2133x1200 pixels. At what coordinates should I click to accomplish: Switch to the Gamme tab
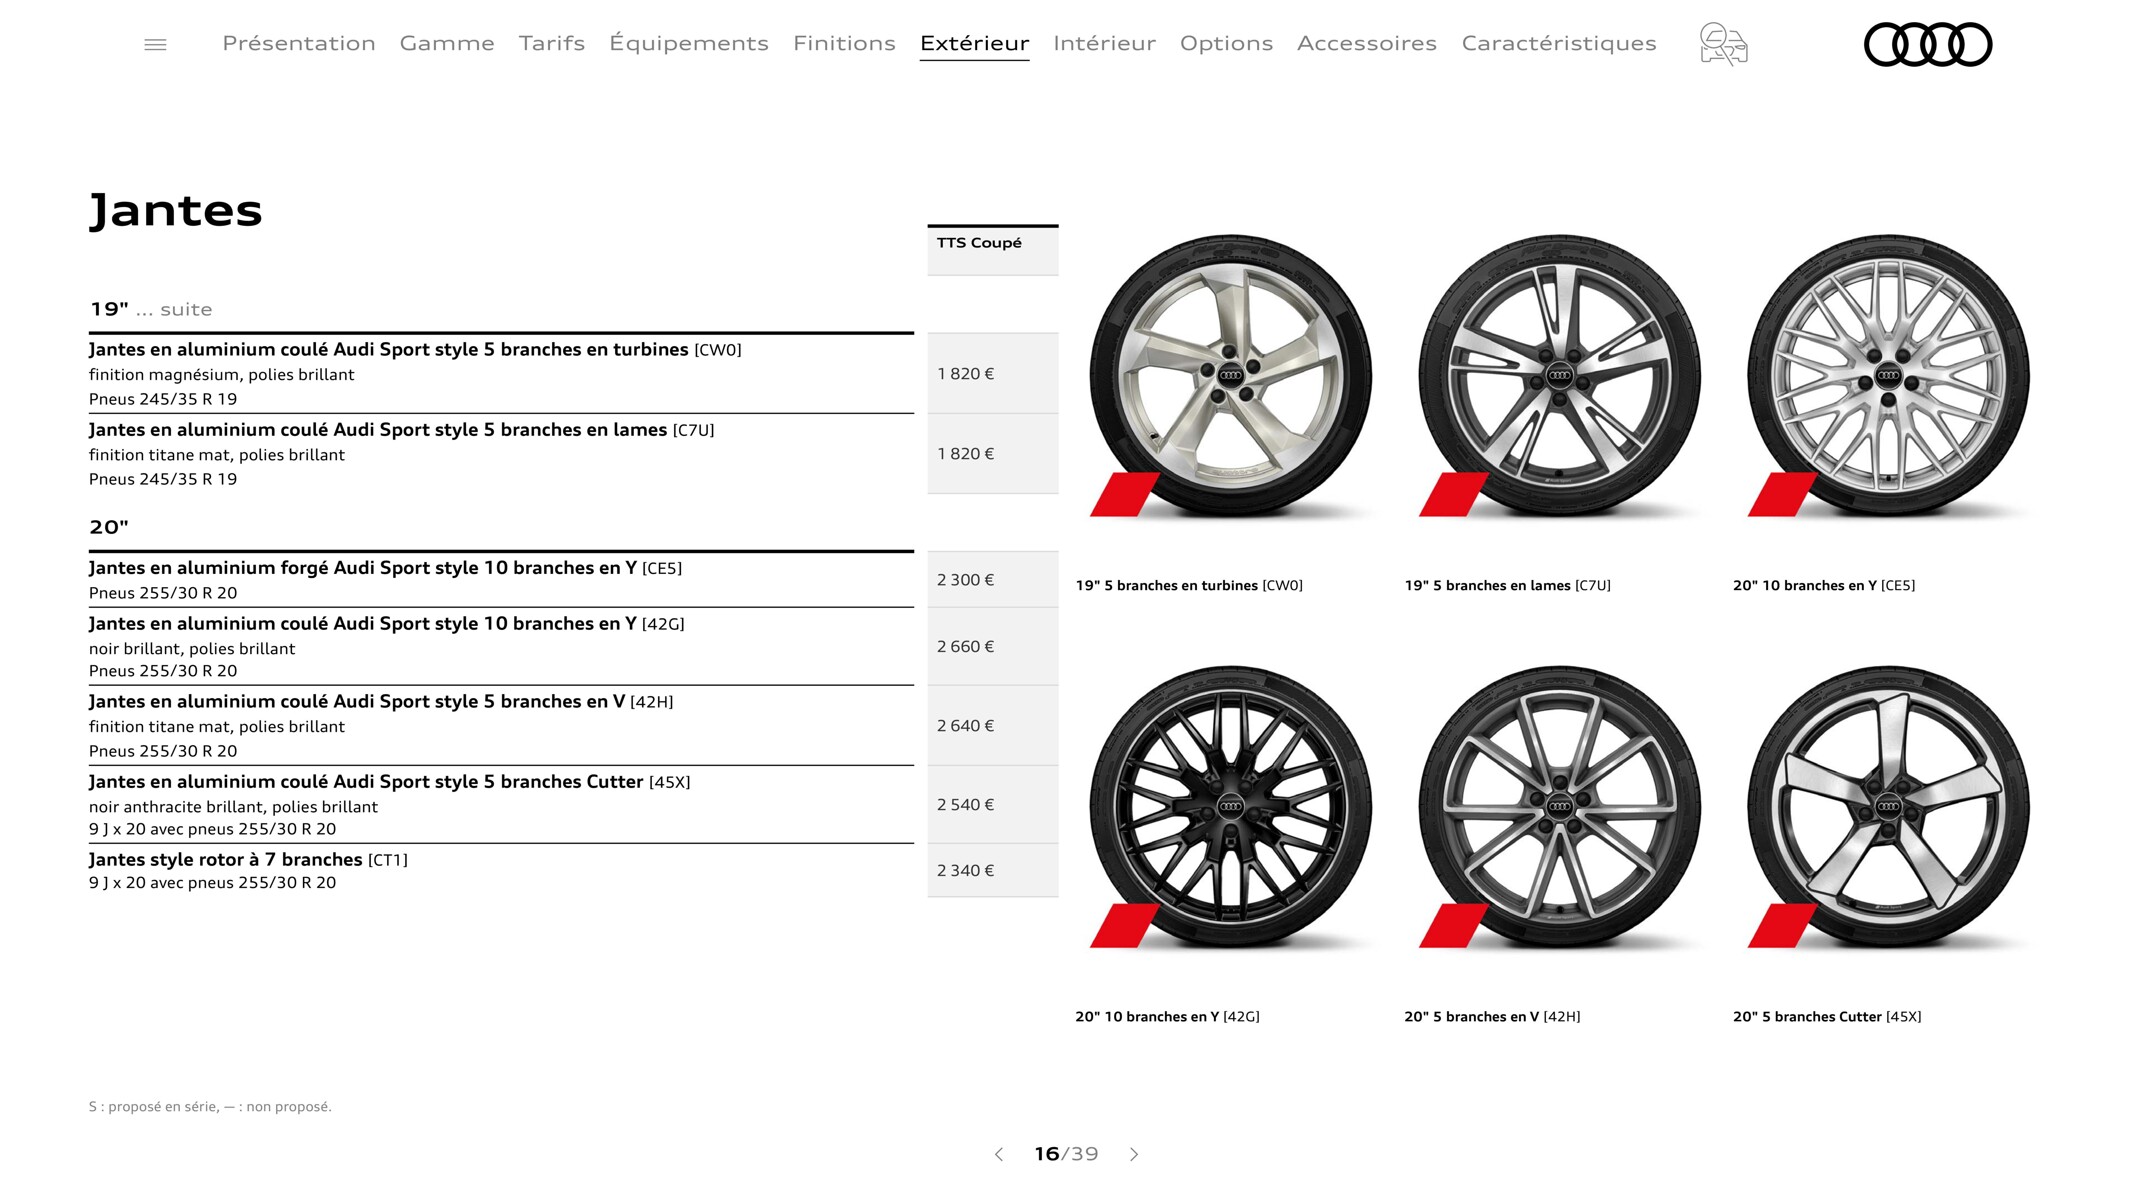click(447, 43)
